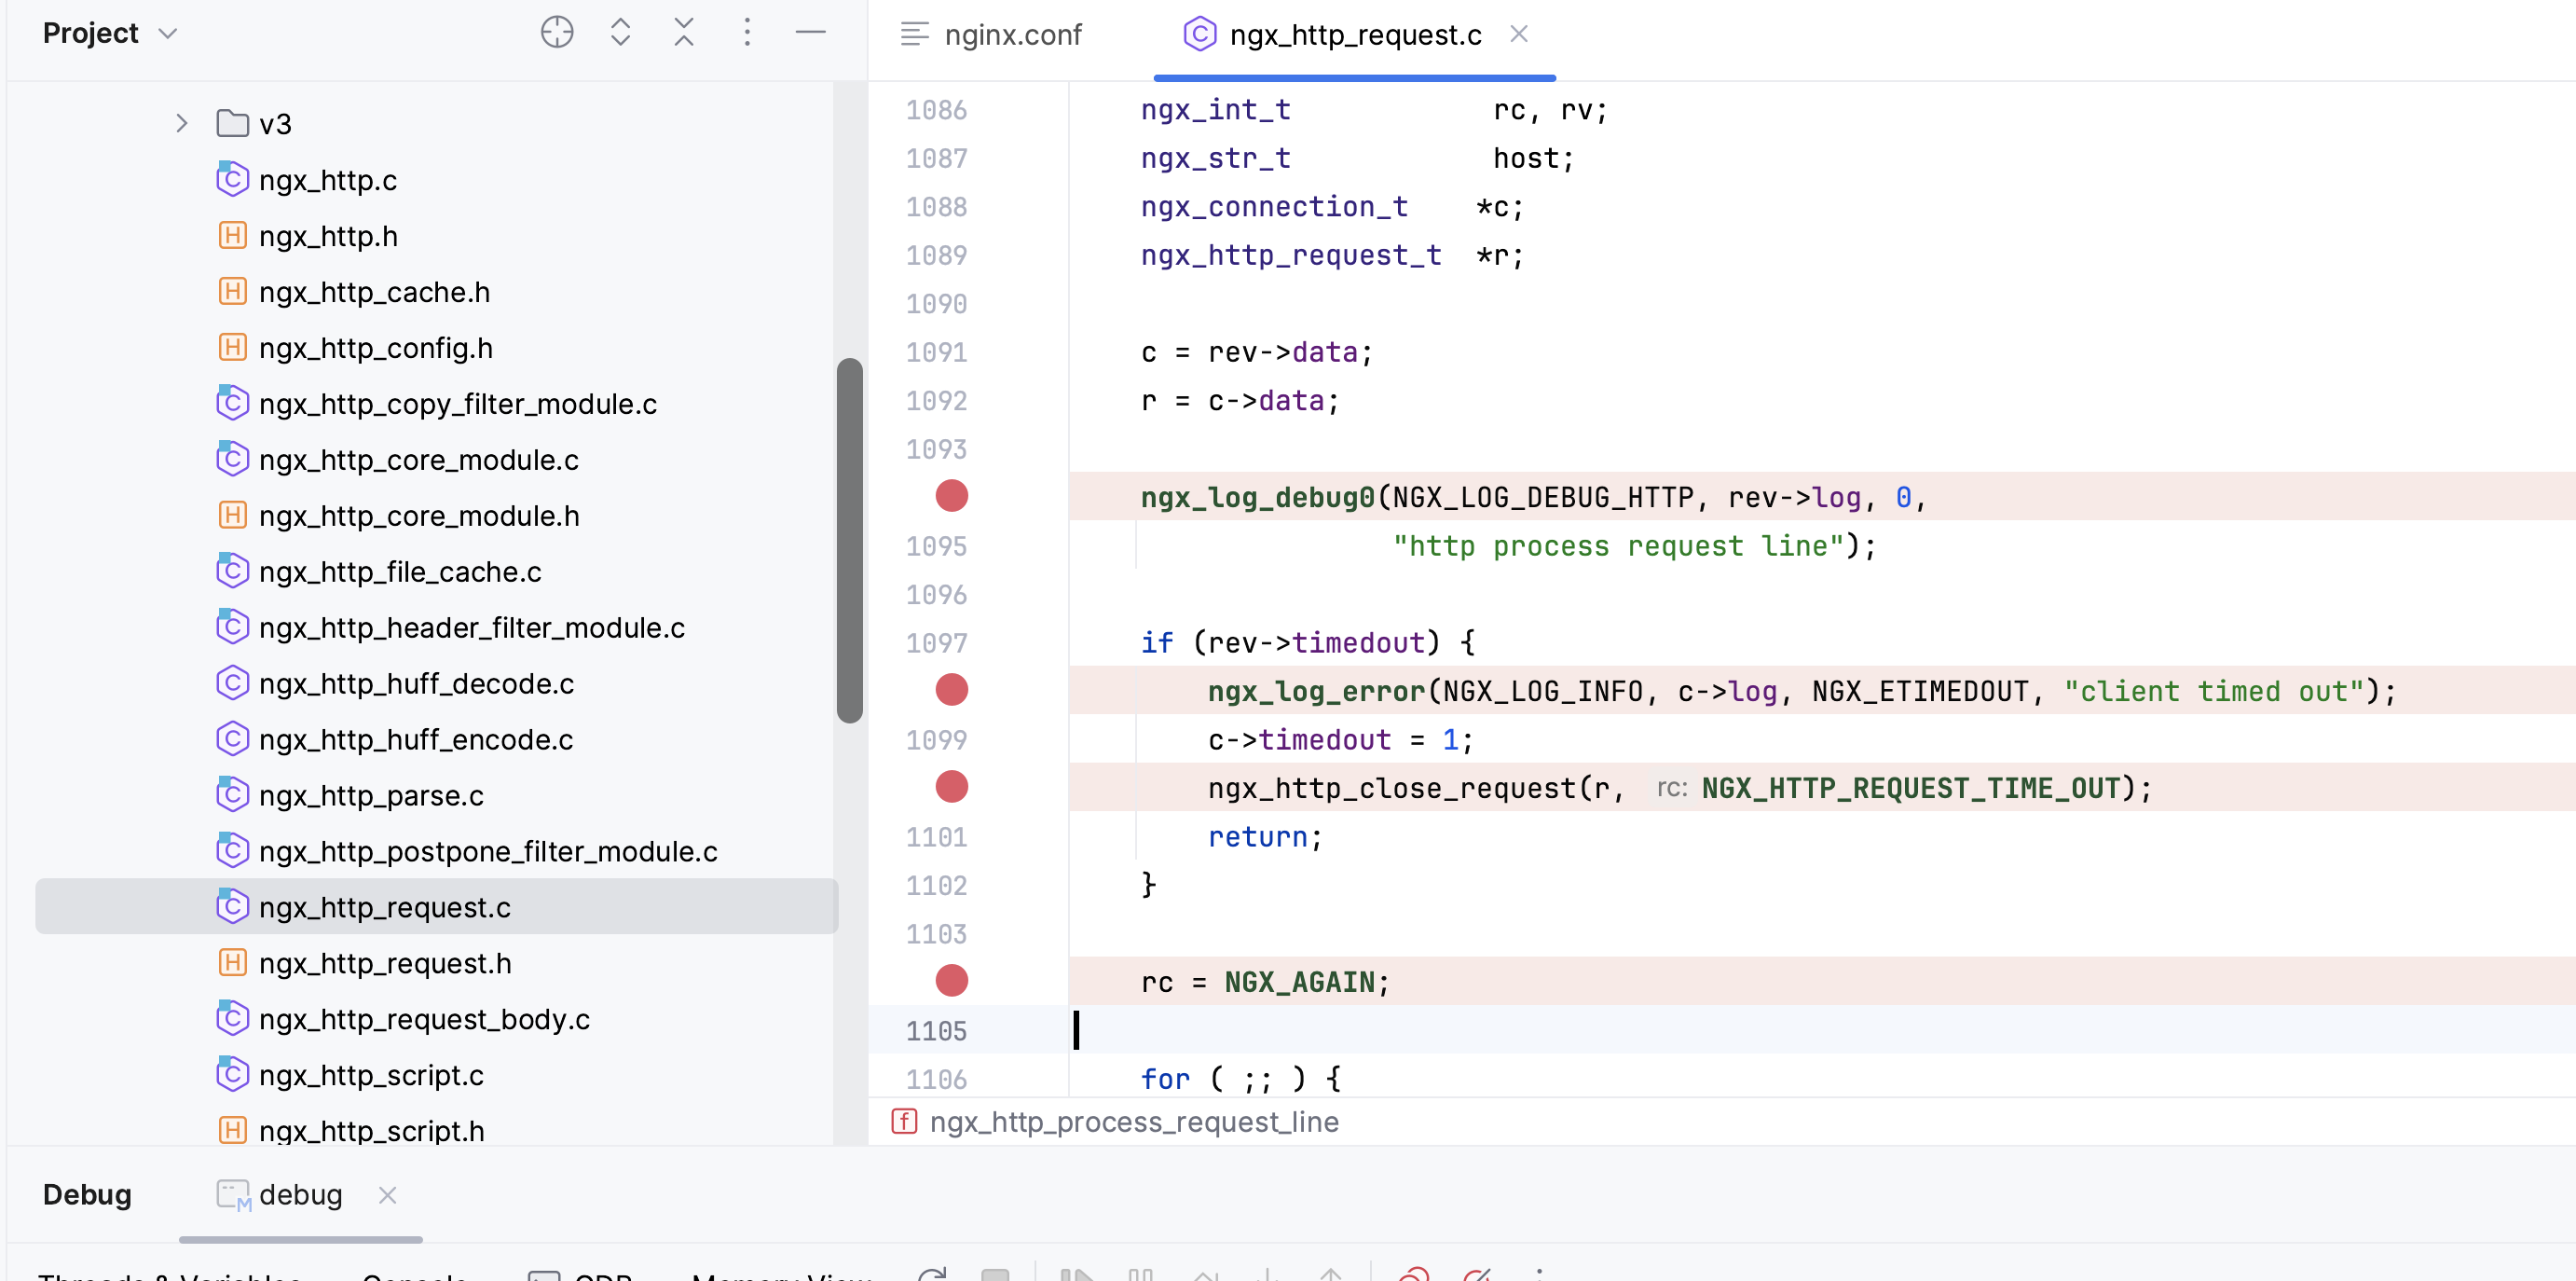Click the ngx_http_process_request_line breadcrumb
Screen dimensions: 2576x1281
(x=1115, y=1122)
